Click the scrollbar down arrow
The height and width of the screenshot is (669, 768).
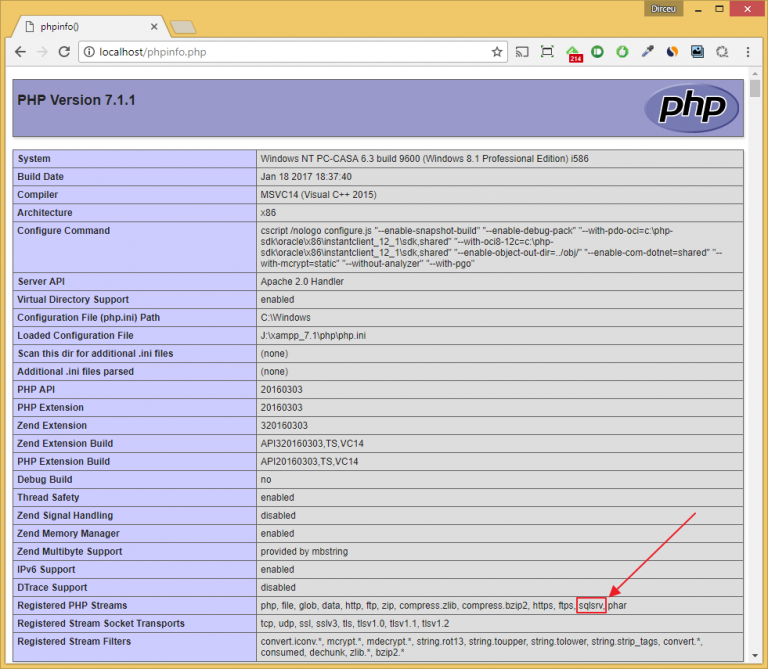[755, 661]
